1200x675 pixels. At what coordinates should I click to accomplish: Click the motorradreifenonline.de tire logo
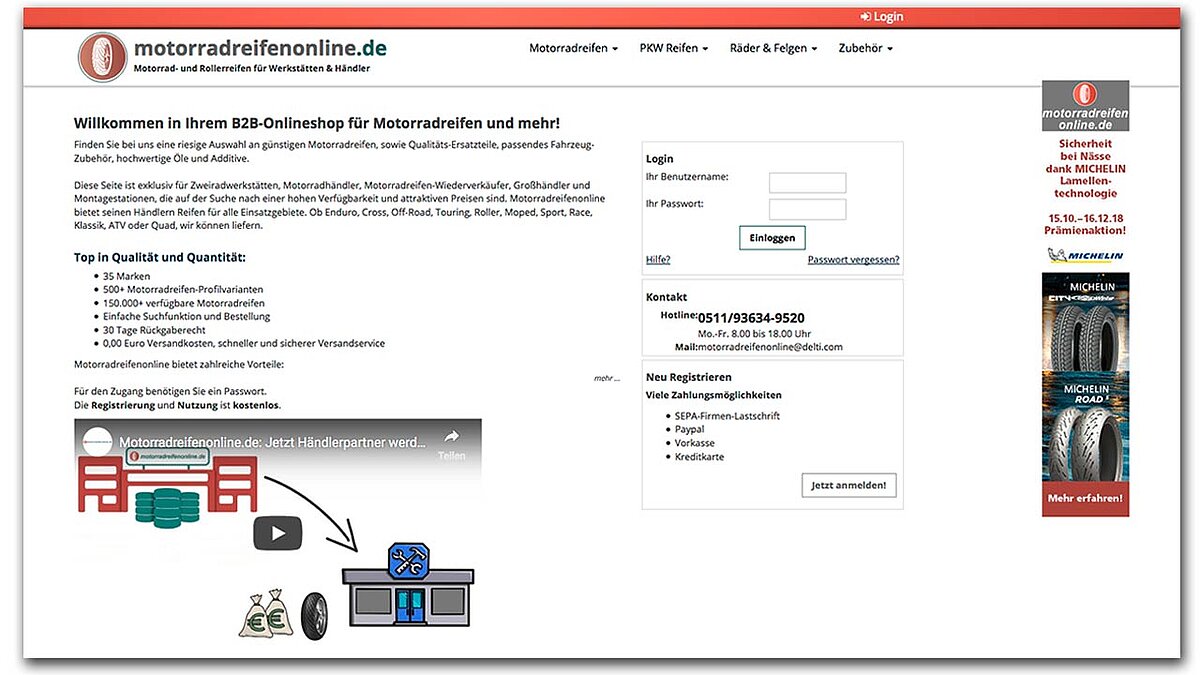coord(103,57)
